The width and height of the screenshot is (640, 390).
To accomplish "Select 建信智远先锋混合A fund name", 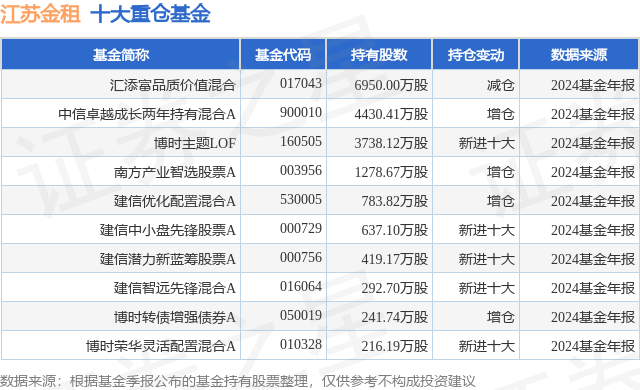I will [x=175, y=288].
